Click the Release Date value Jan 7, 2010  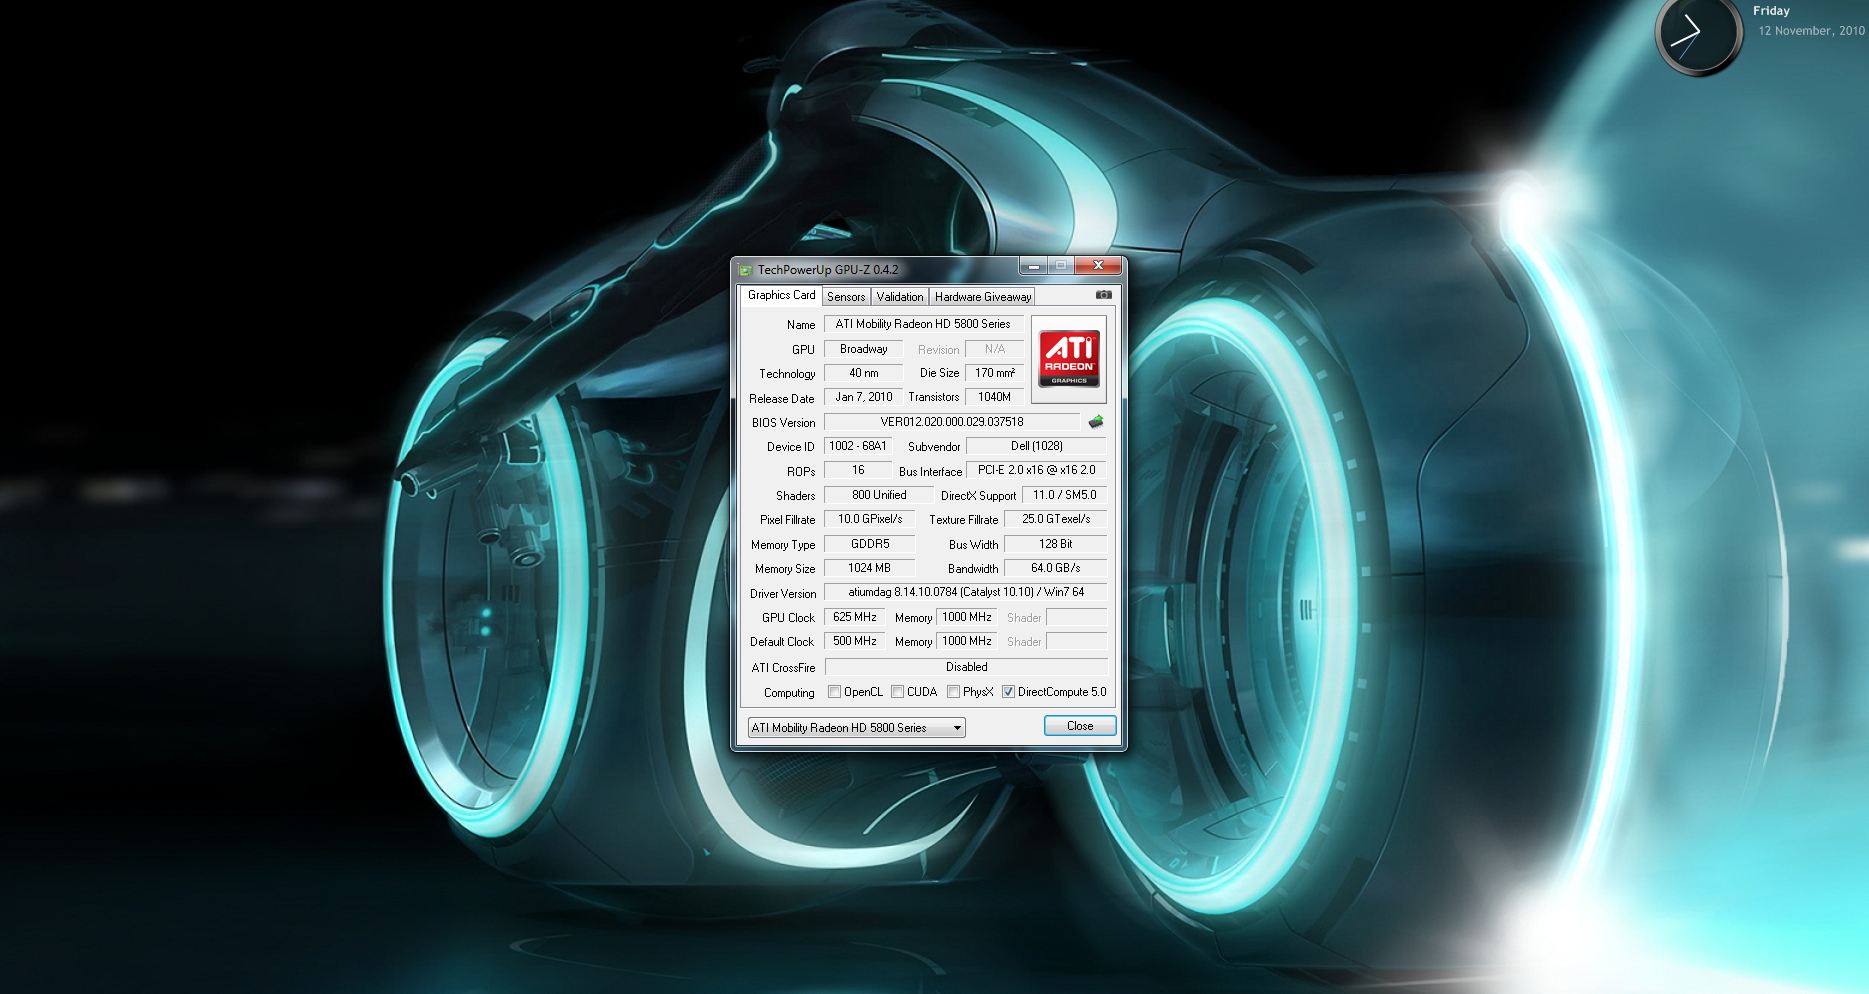click(863, 397)
